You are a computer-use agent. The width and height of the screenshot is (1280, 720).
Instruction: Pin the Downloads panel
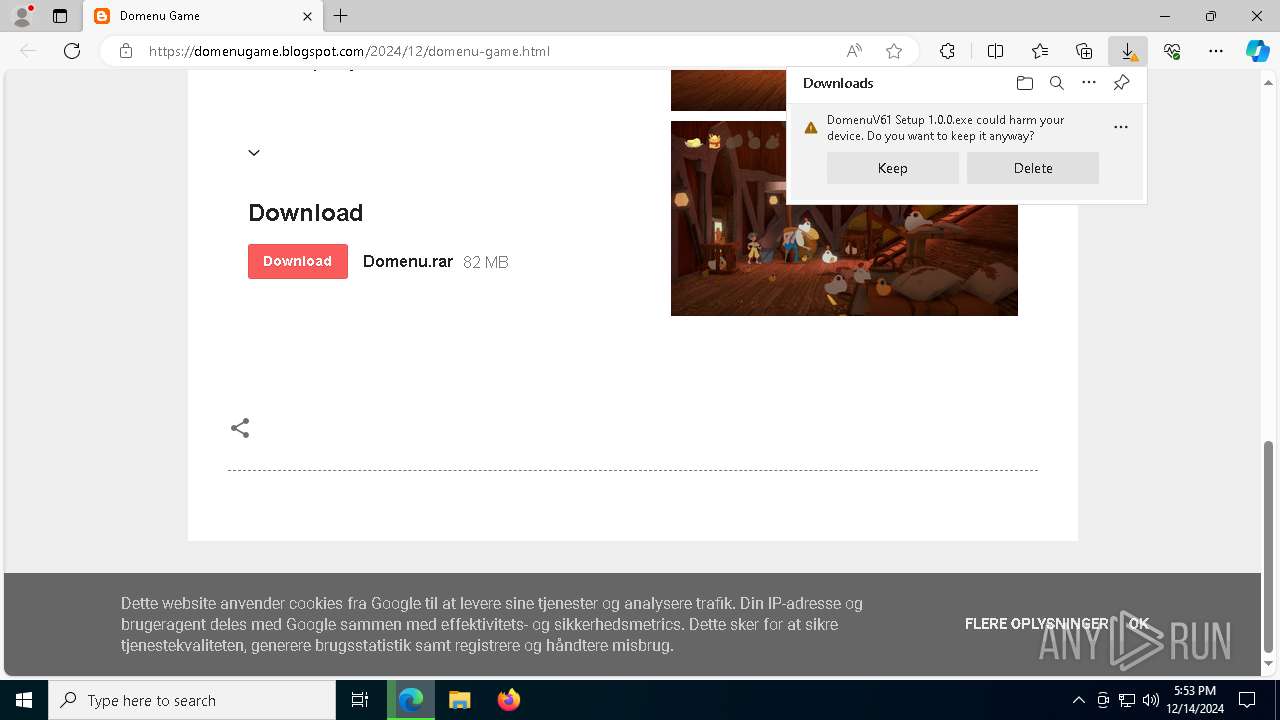coord(1121,83)
